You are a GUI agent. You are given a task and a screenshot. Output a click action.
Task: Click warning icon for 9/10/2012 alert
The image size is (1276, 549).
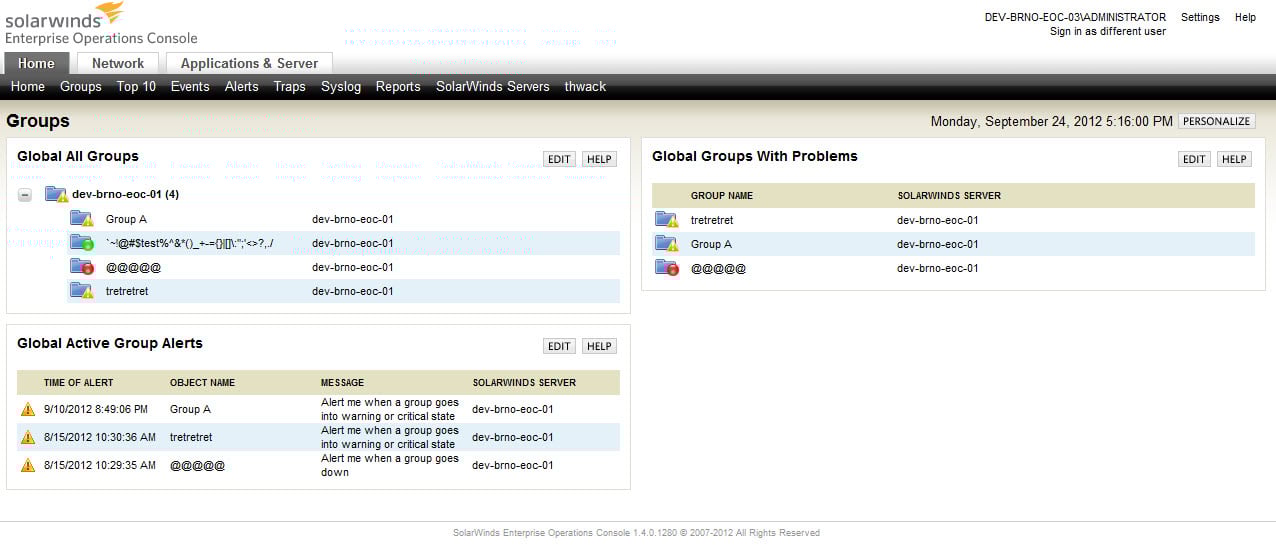tap(28, 409)
